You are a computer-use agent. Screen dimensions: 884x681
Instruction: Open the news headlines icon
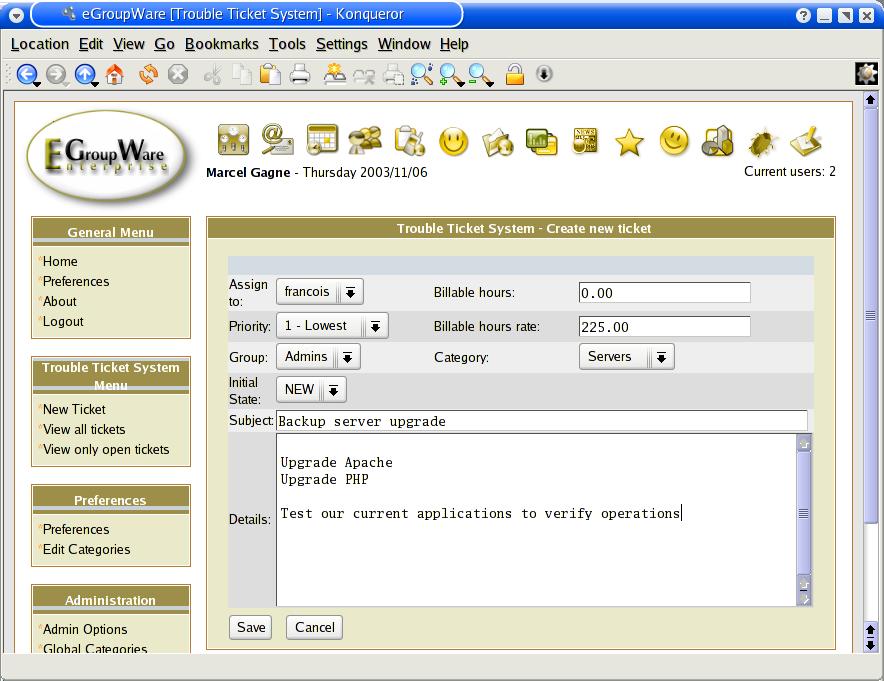[x=585, y=141]
